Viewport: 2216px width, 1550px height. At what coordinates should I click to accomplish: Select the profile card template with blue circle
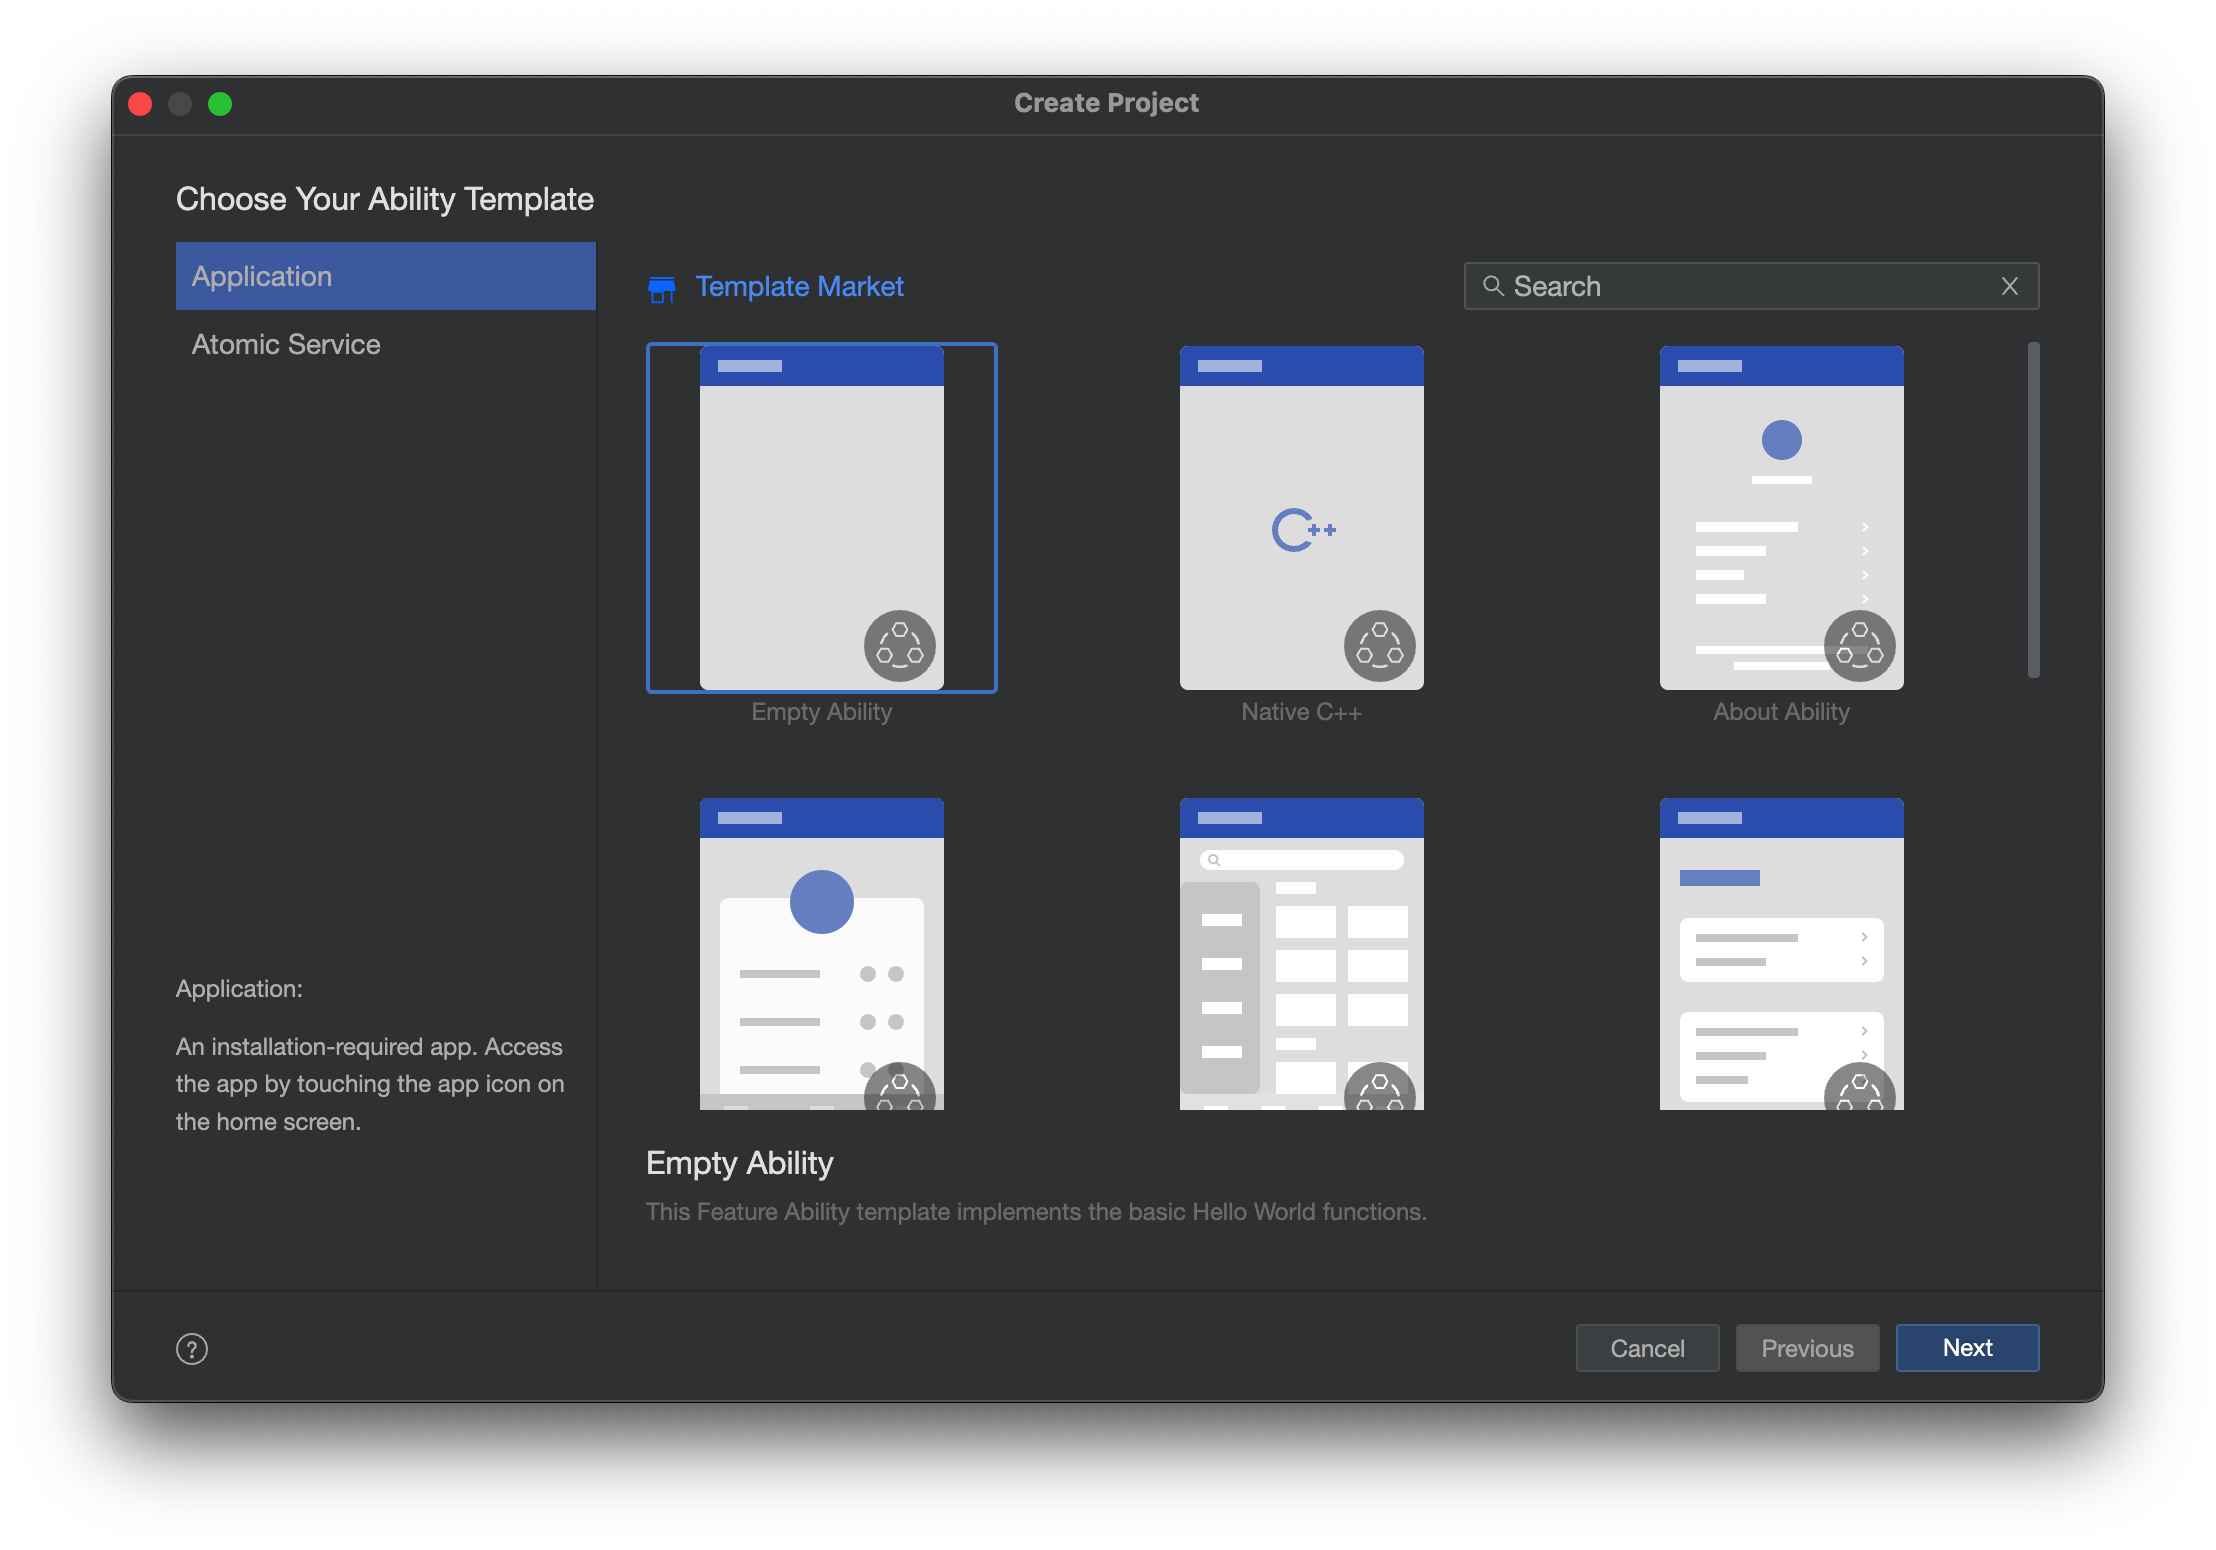(x=822, y=954)
